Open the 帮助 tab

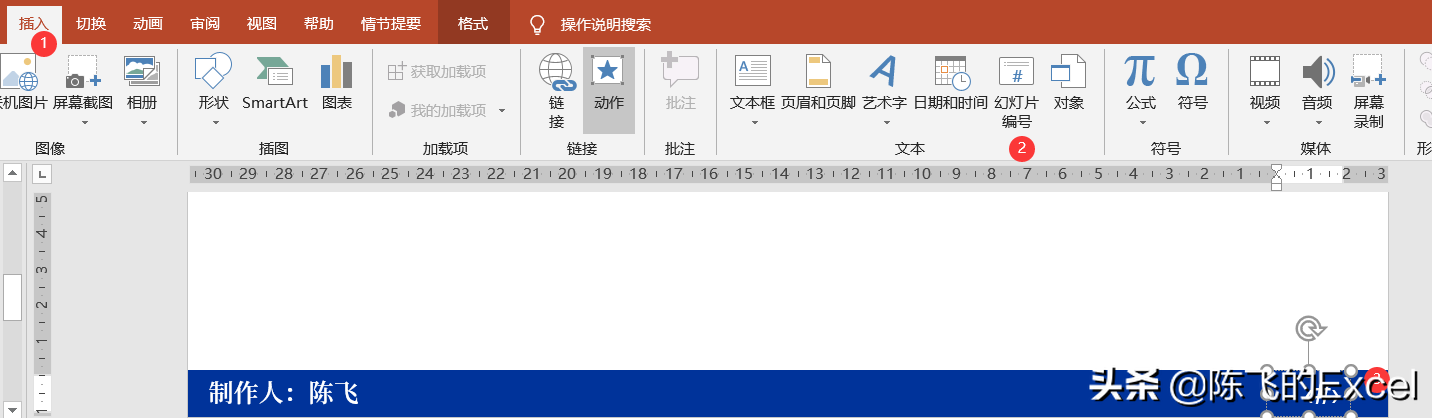(319, 24)
